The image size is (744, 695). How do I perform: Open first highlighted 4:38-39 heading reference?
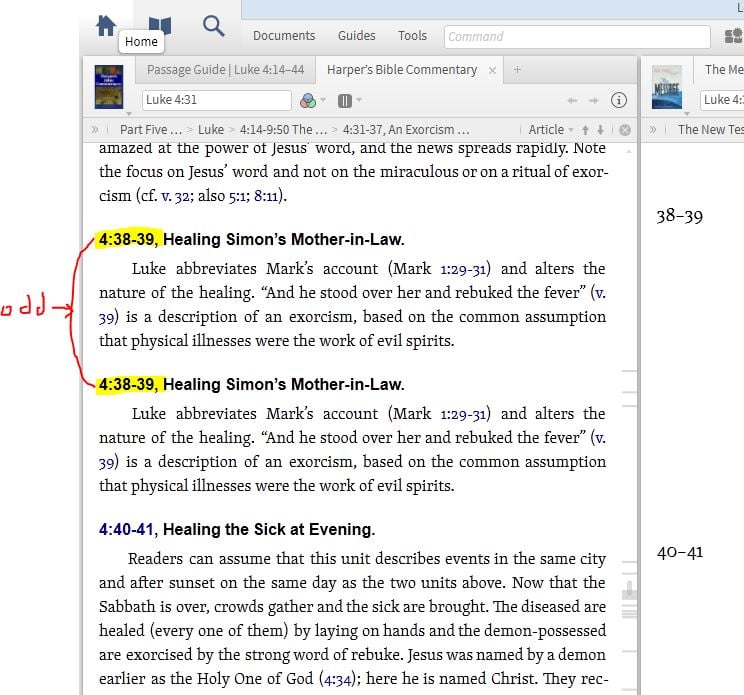click(x=127, y=240)
